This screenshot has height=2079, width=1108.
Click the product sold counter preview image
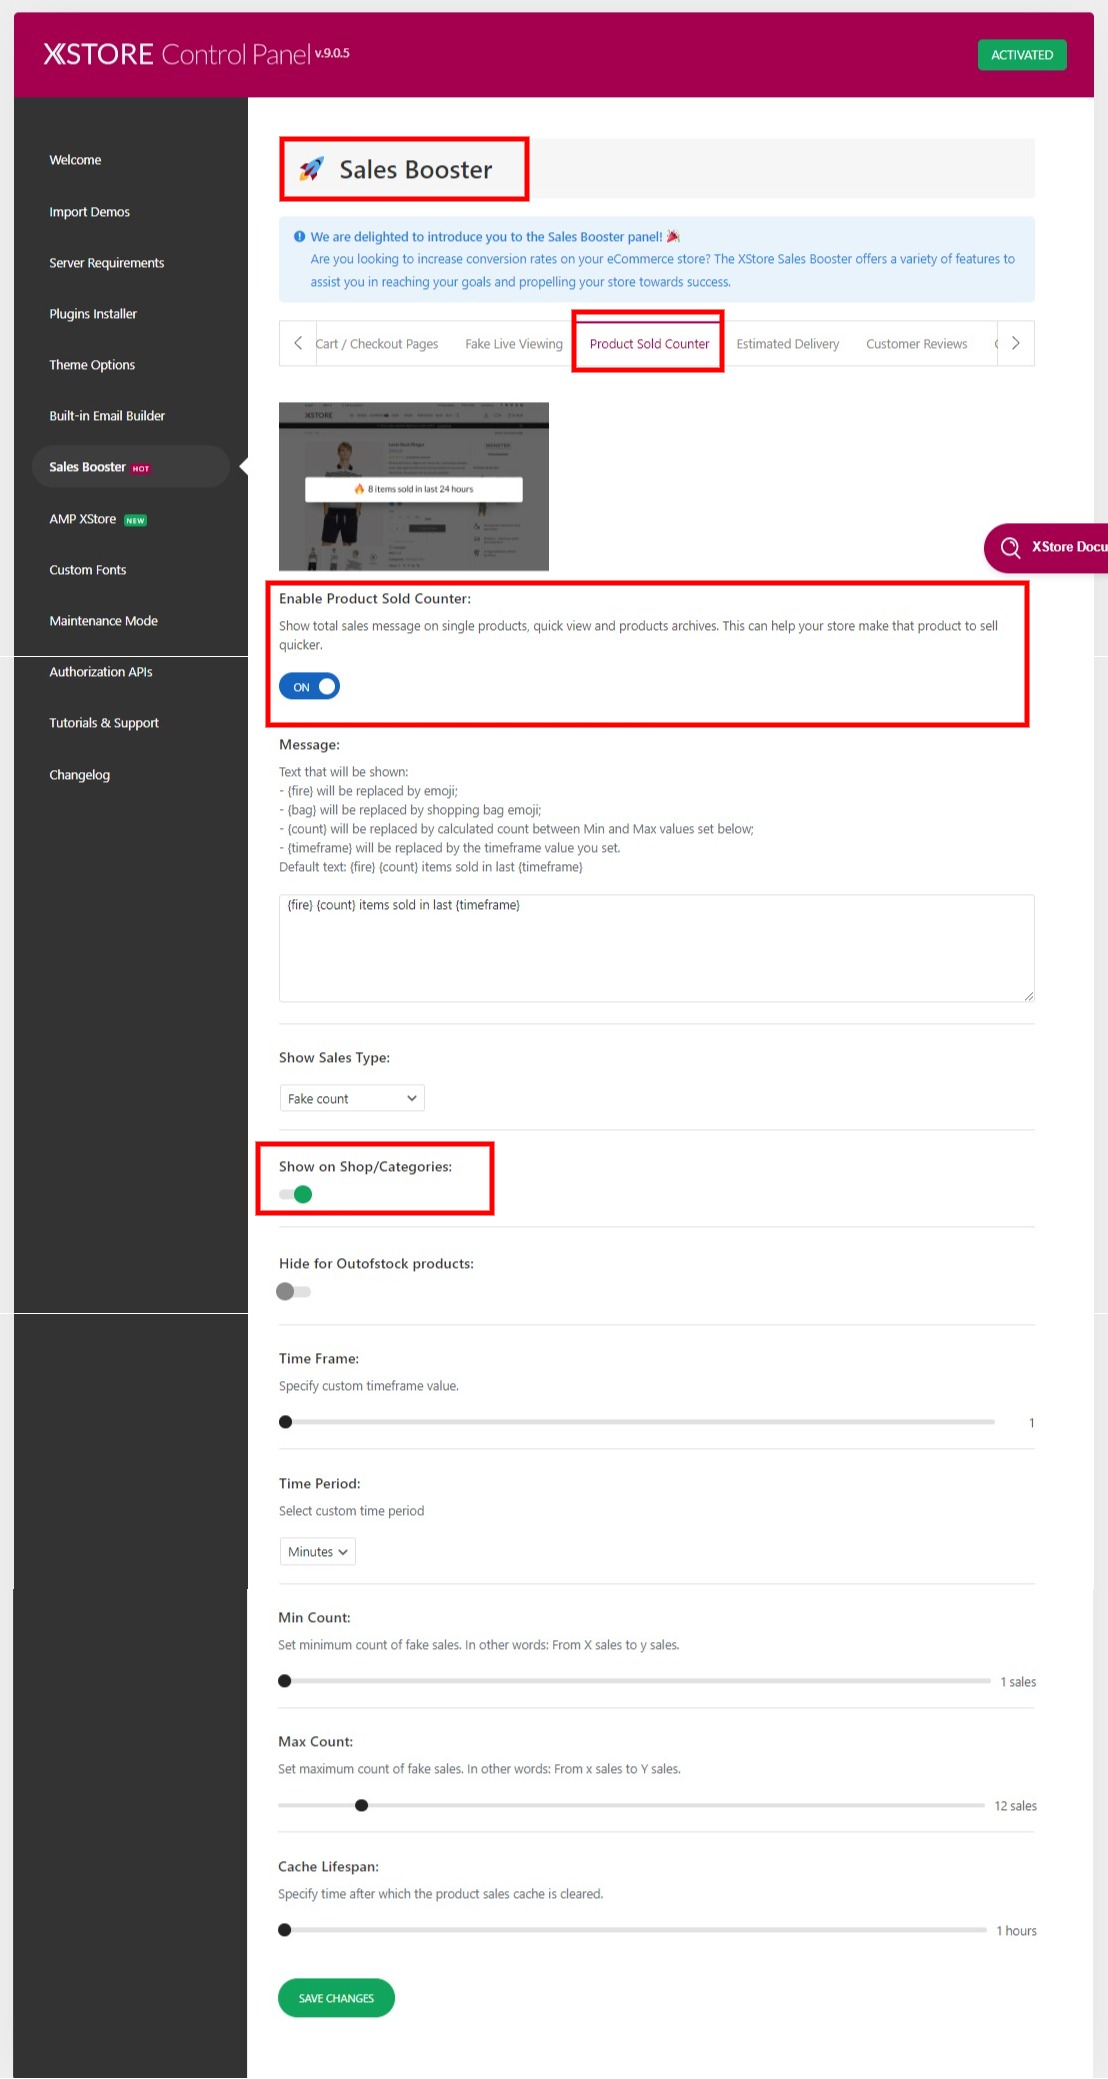(414, 487)
